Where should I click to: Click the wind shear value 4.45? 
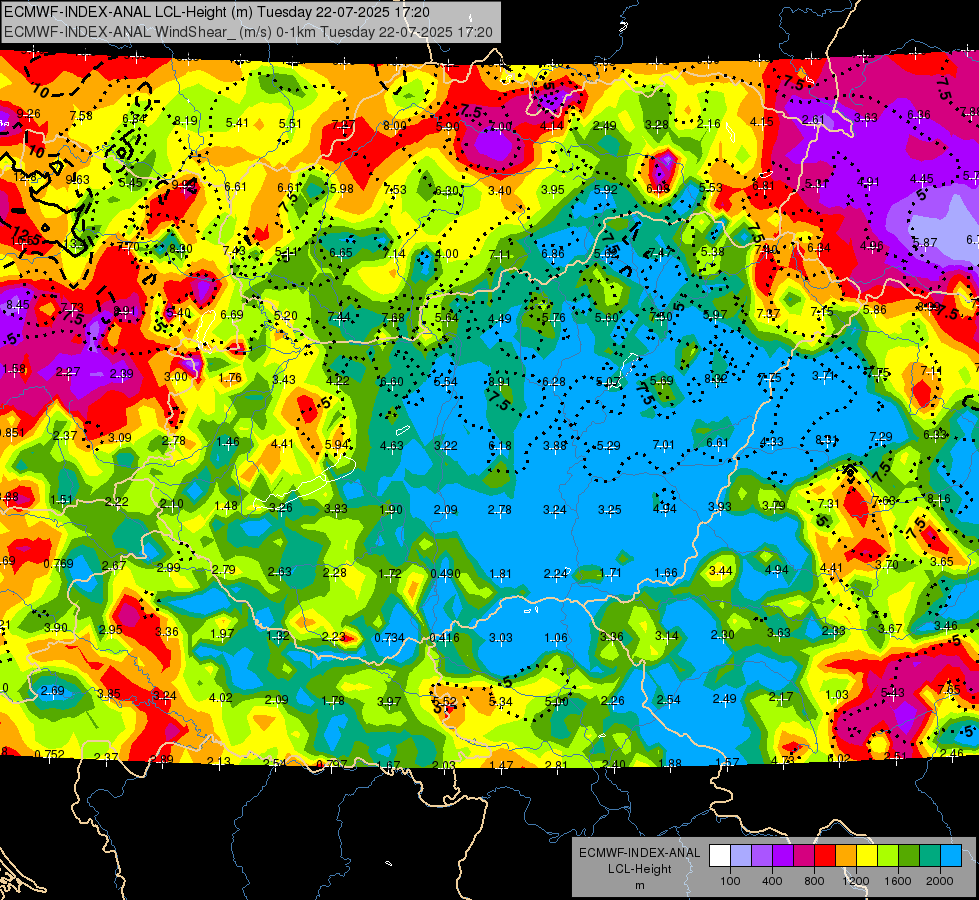pyautogui.click(x=922, y=179)
